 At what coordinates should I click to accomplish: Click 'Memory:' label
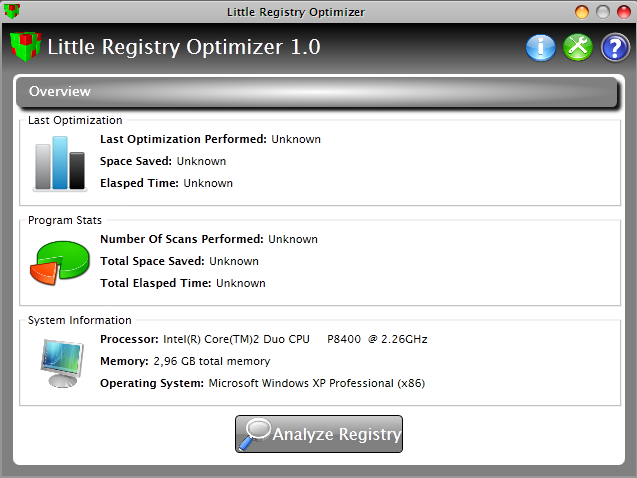pyautogui.click(x=124, y=361)
